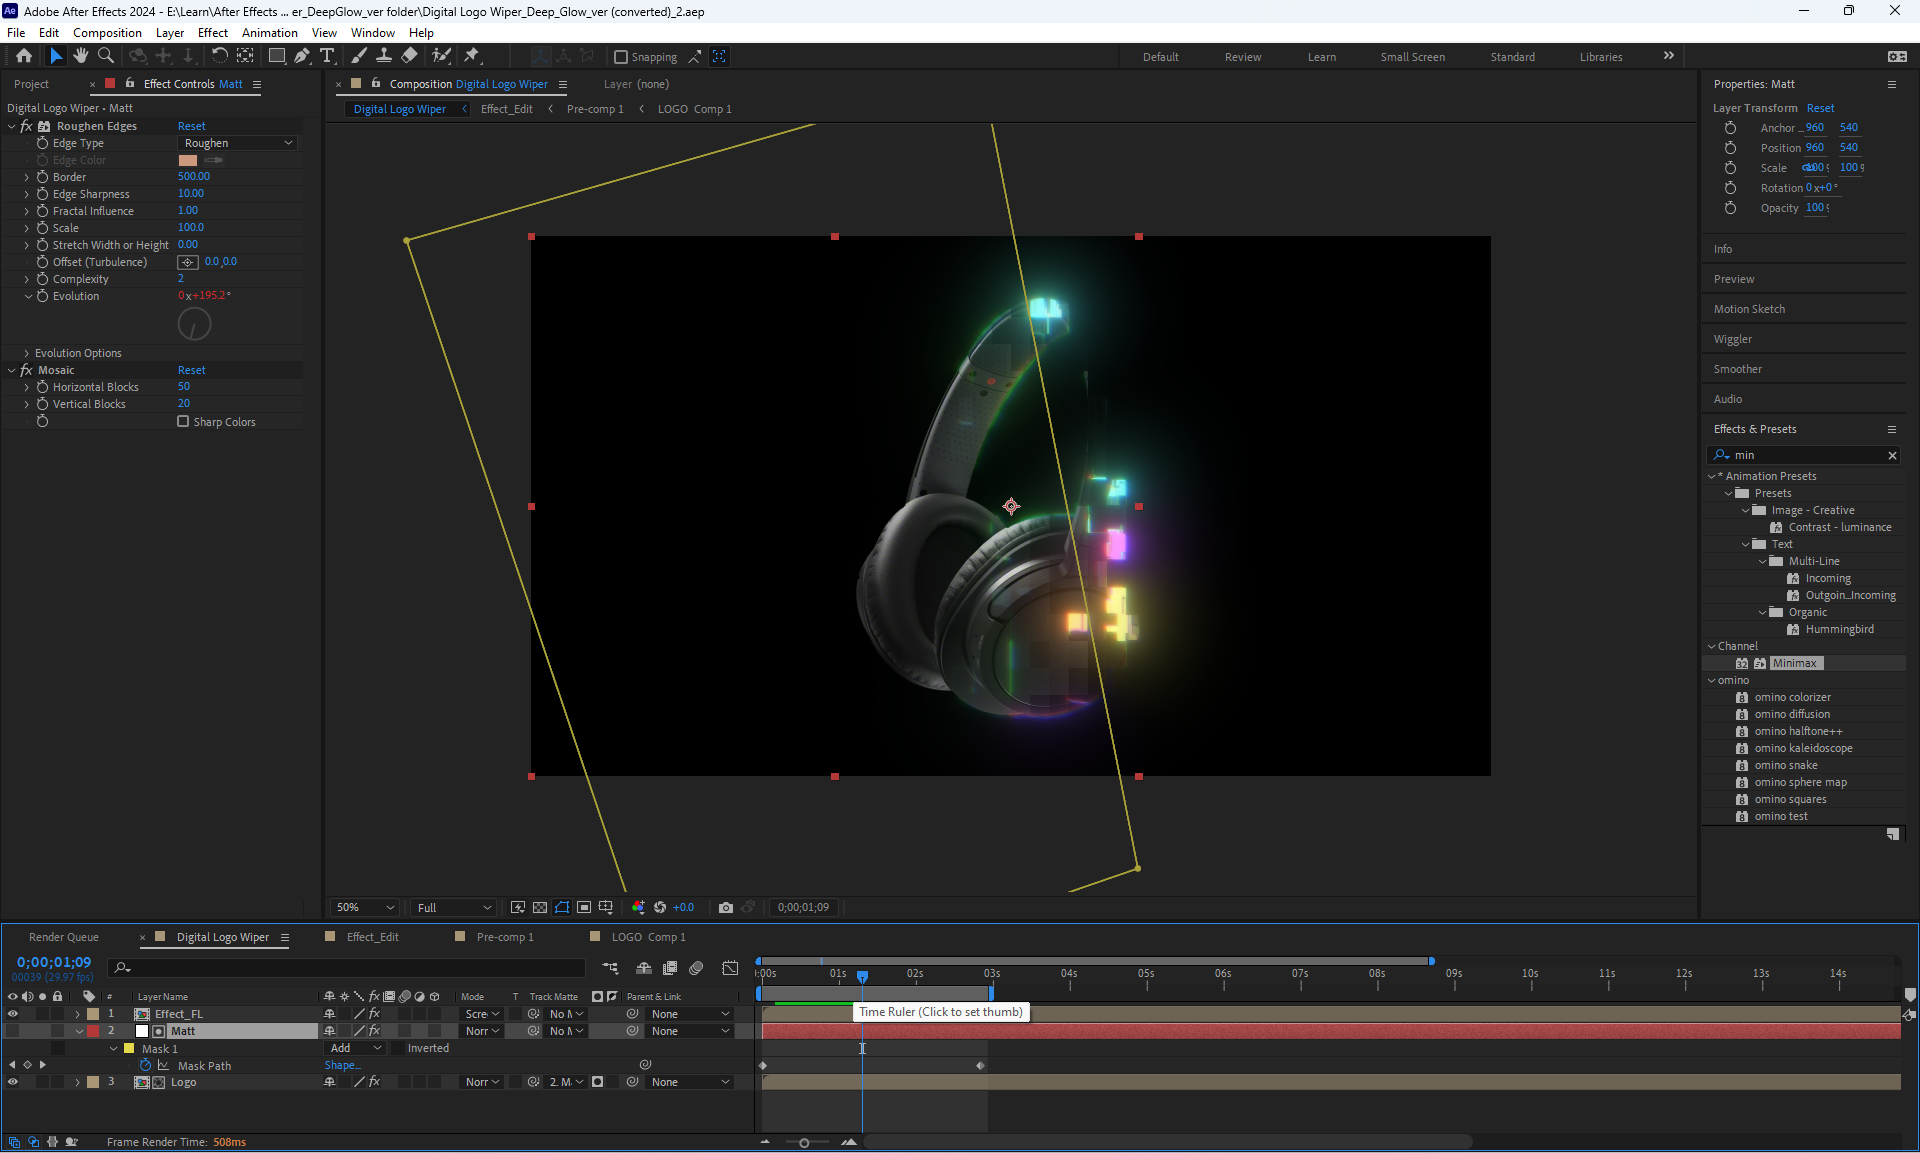Image resolution: width=1920 pixels, height=1153 pixels.
Task: Enable the Snapping checkbox
Action: click(x=621, y=57)
